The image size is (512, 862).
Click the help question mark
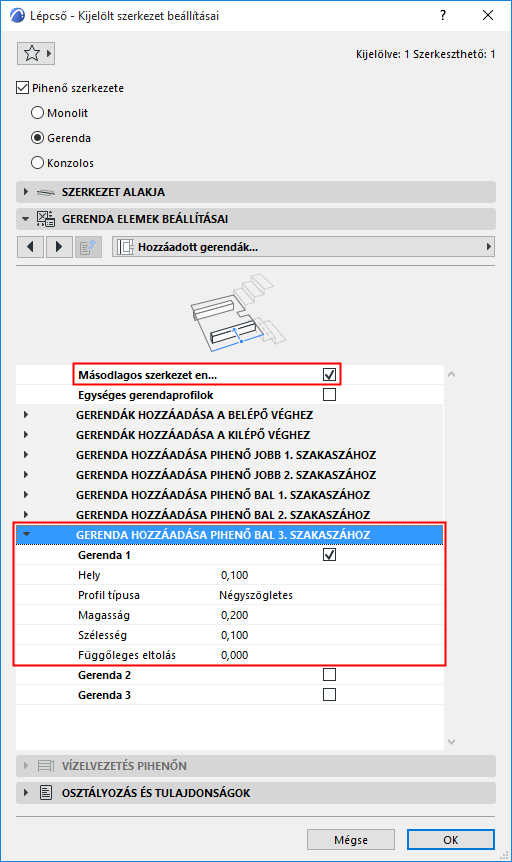pyautogui.click(x=443, y=15)
